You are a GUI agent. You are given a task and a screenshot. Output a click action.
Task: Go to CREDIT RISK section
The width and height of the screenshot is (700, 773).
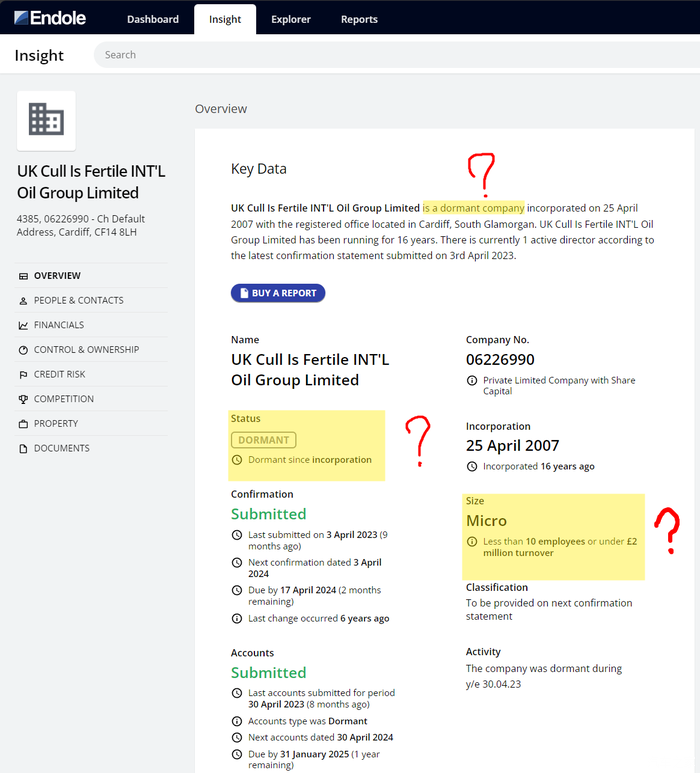[59, 374]
